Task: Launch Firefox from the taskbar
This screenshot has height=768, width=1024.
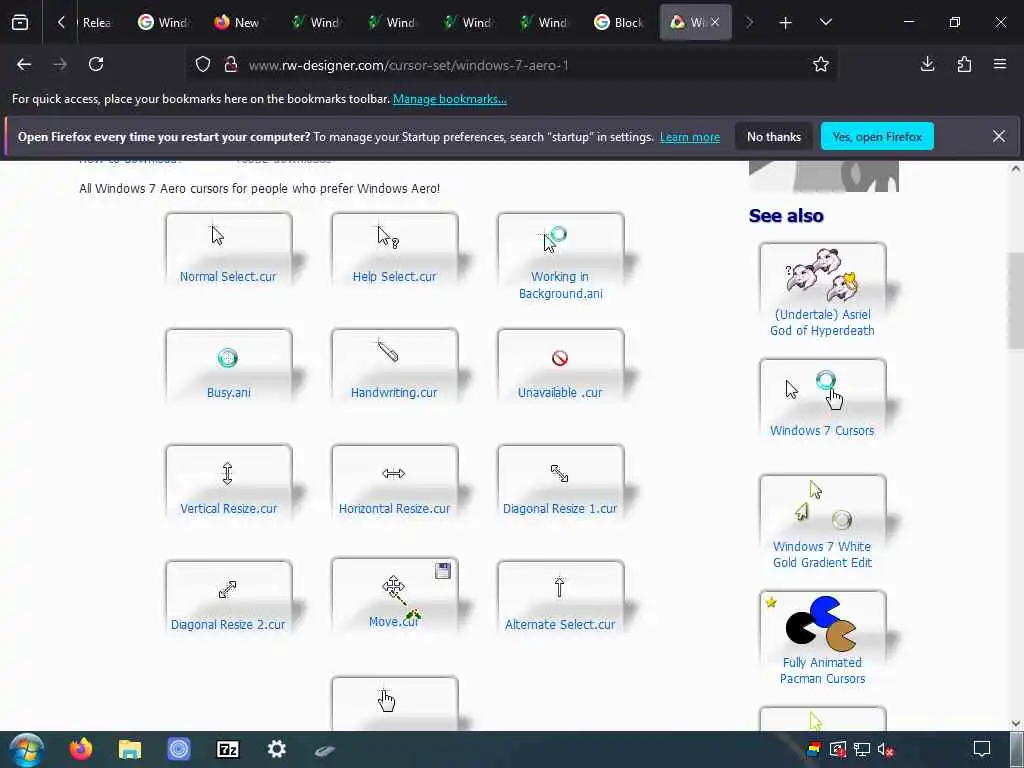Action: [x=81, y=749]
